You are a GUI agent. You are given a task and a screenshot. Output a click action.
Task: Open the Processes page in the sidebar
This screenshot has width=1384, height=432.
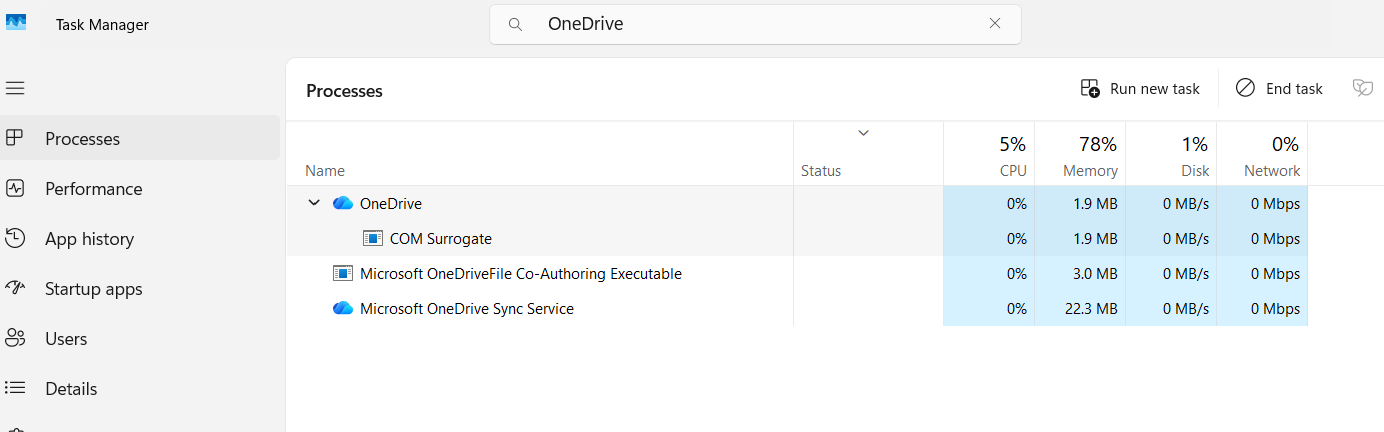(x=140, y=139)
